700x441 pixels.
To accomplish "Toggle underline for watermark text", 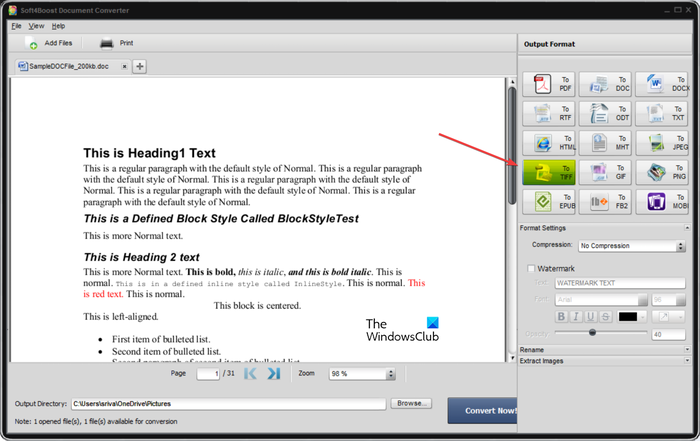I will [x=591, y=316].
